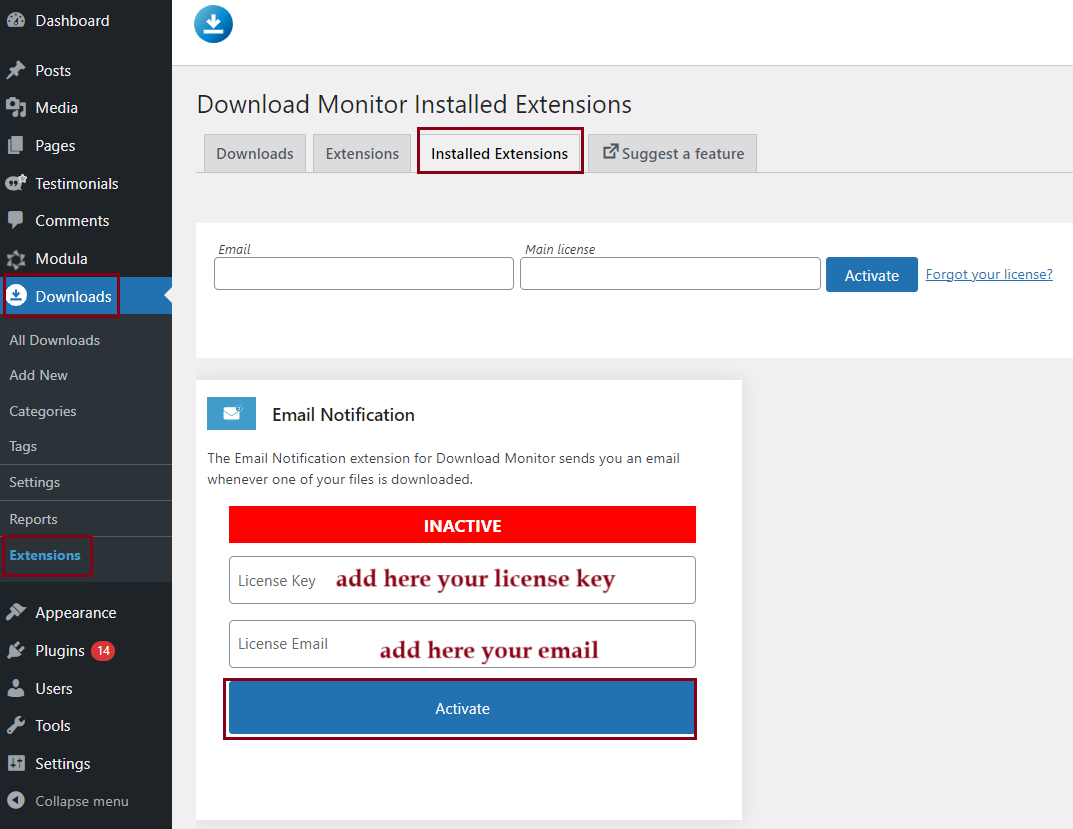Click the Comments speech bubble icon
The height and width of the screenshot is (829, 1073).
(16, 220)
